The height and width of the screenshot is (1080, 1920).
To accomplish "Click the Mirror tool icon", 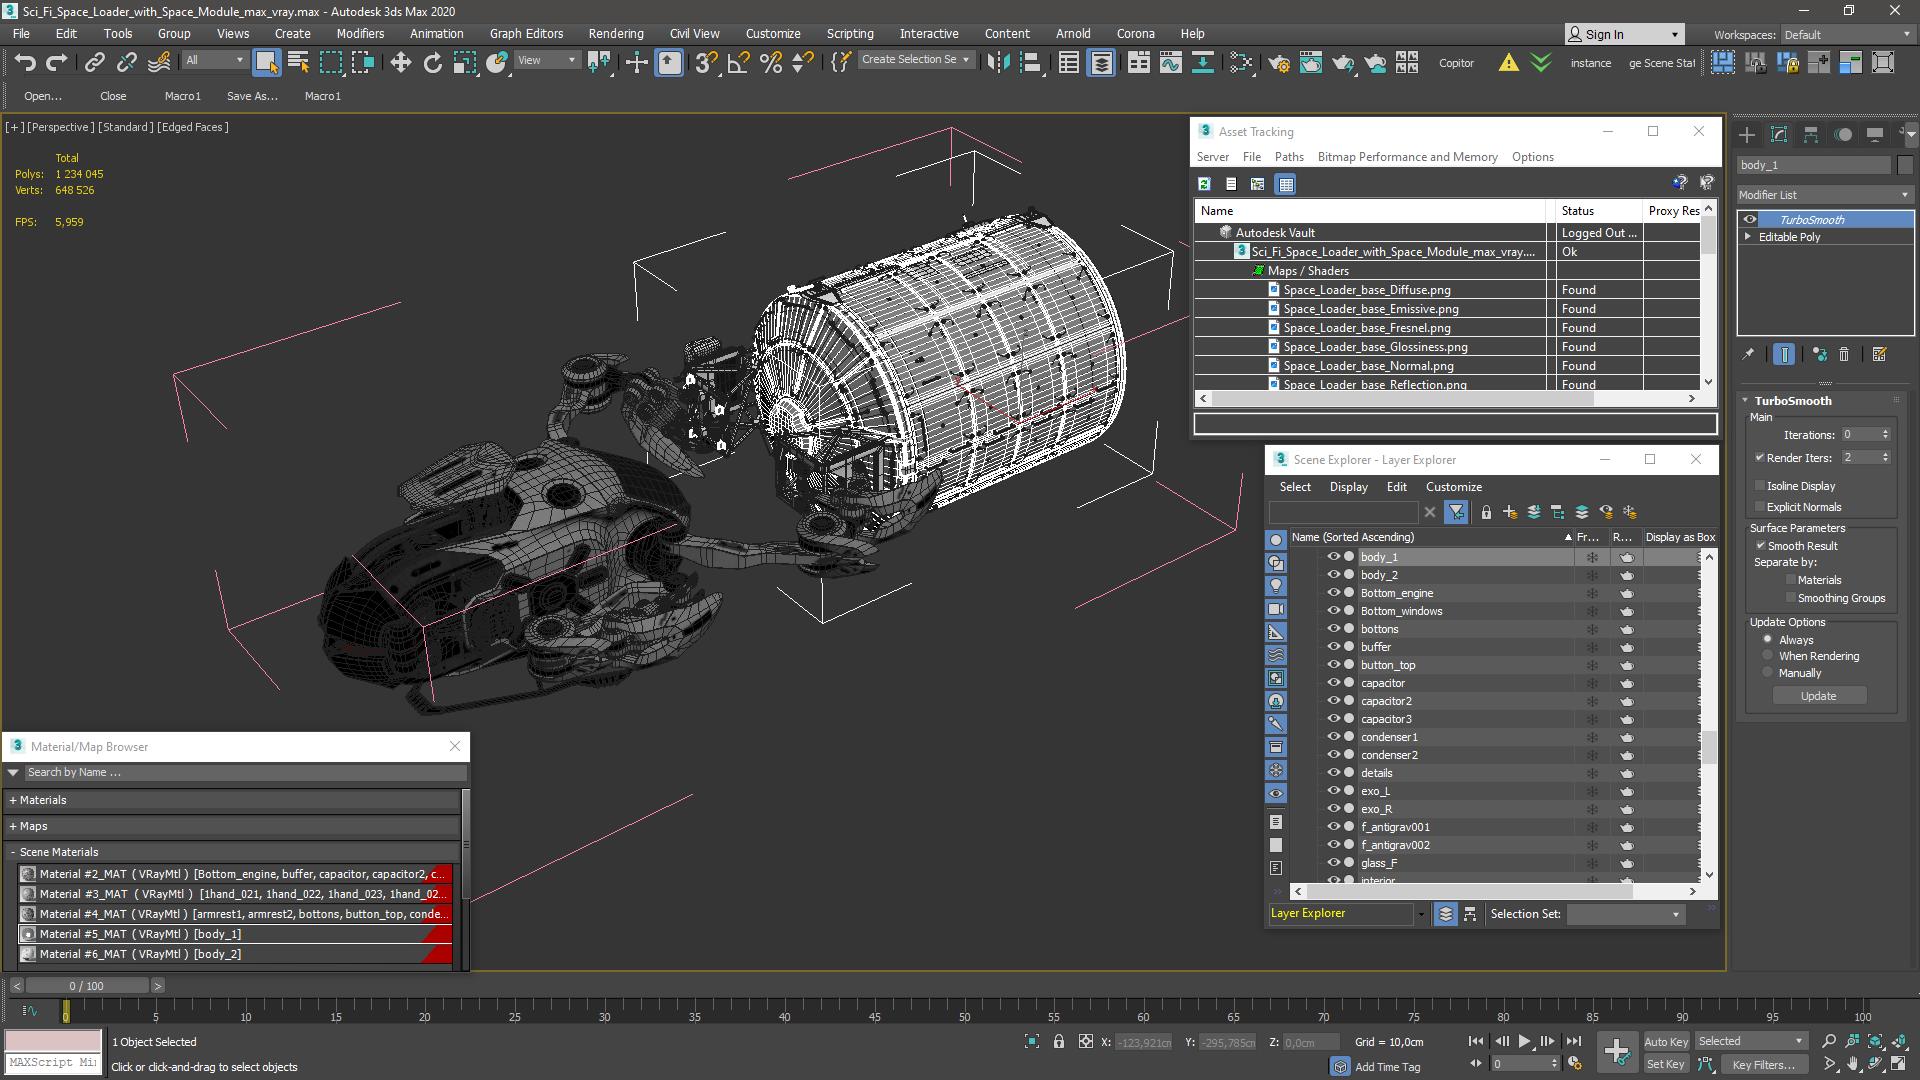I will (997, 63).
